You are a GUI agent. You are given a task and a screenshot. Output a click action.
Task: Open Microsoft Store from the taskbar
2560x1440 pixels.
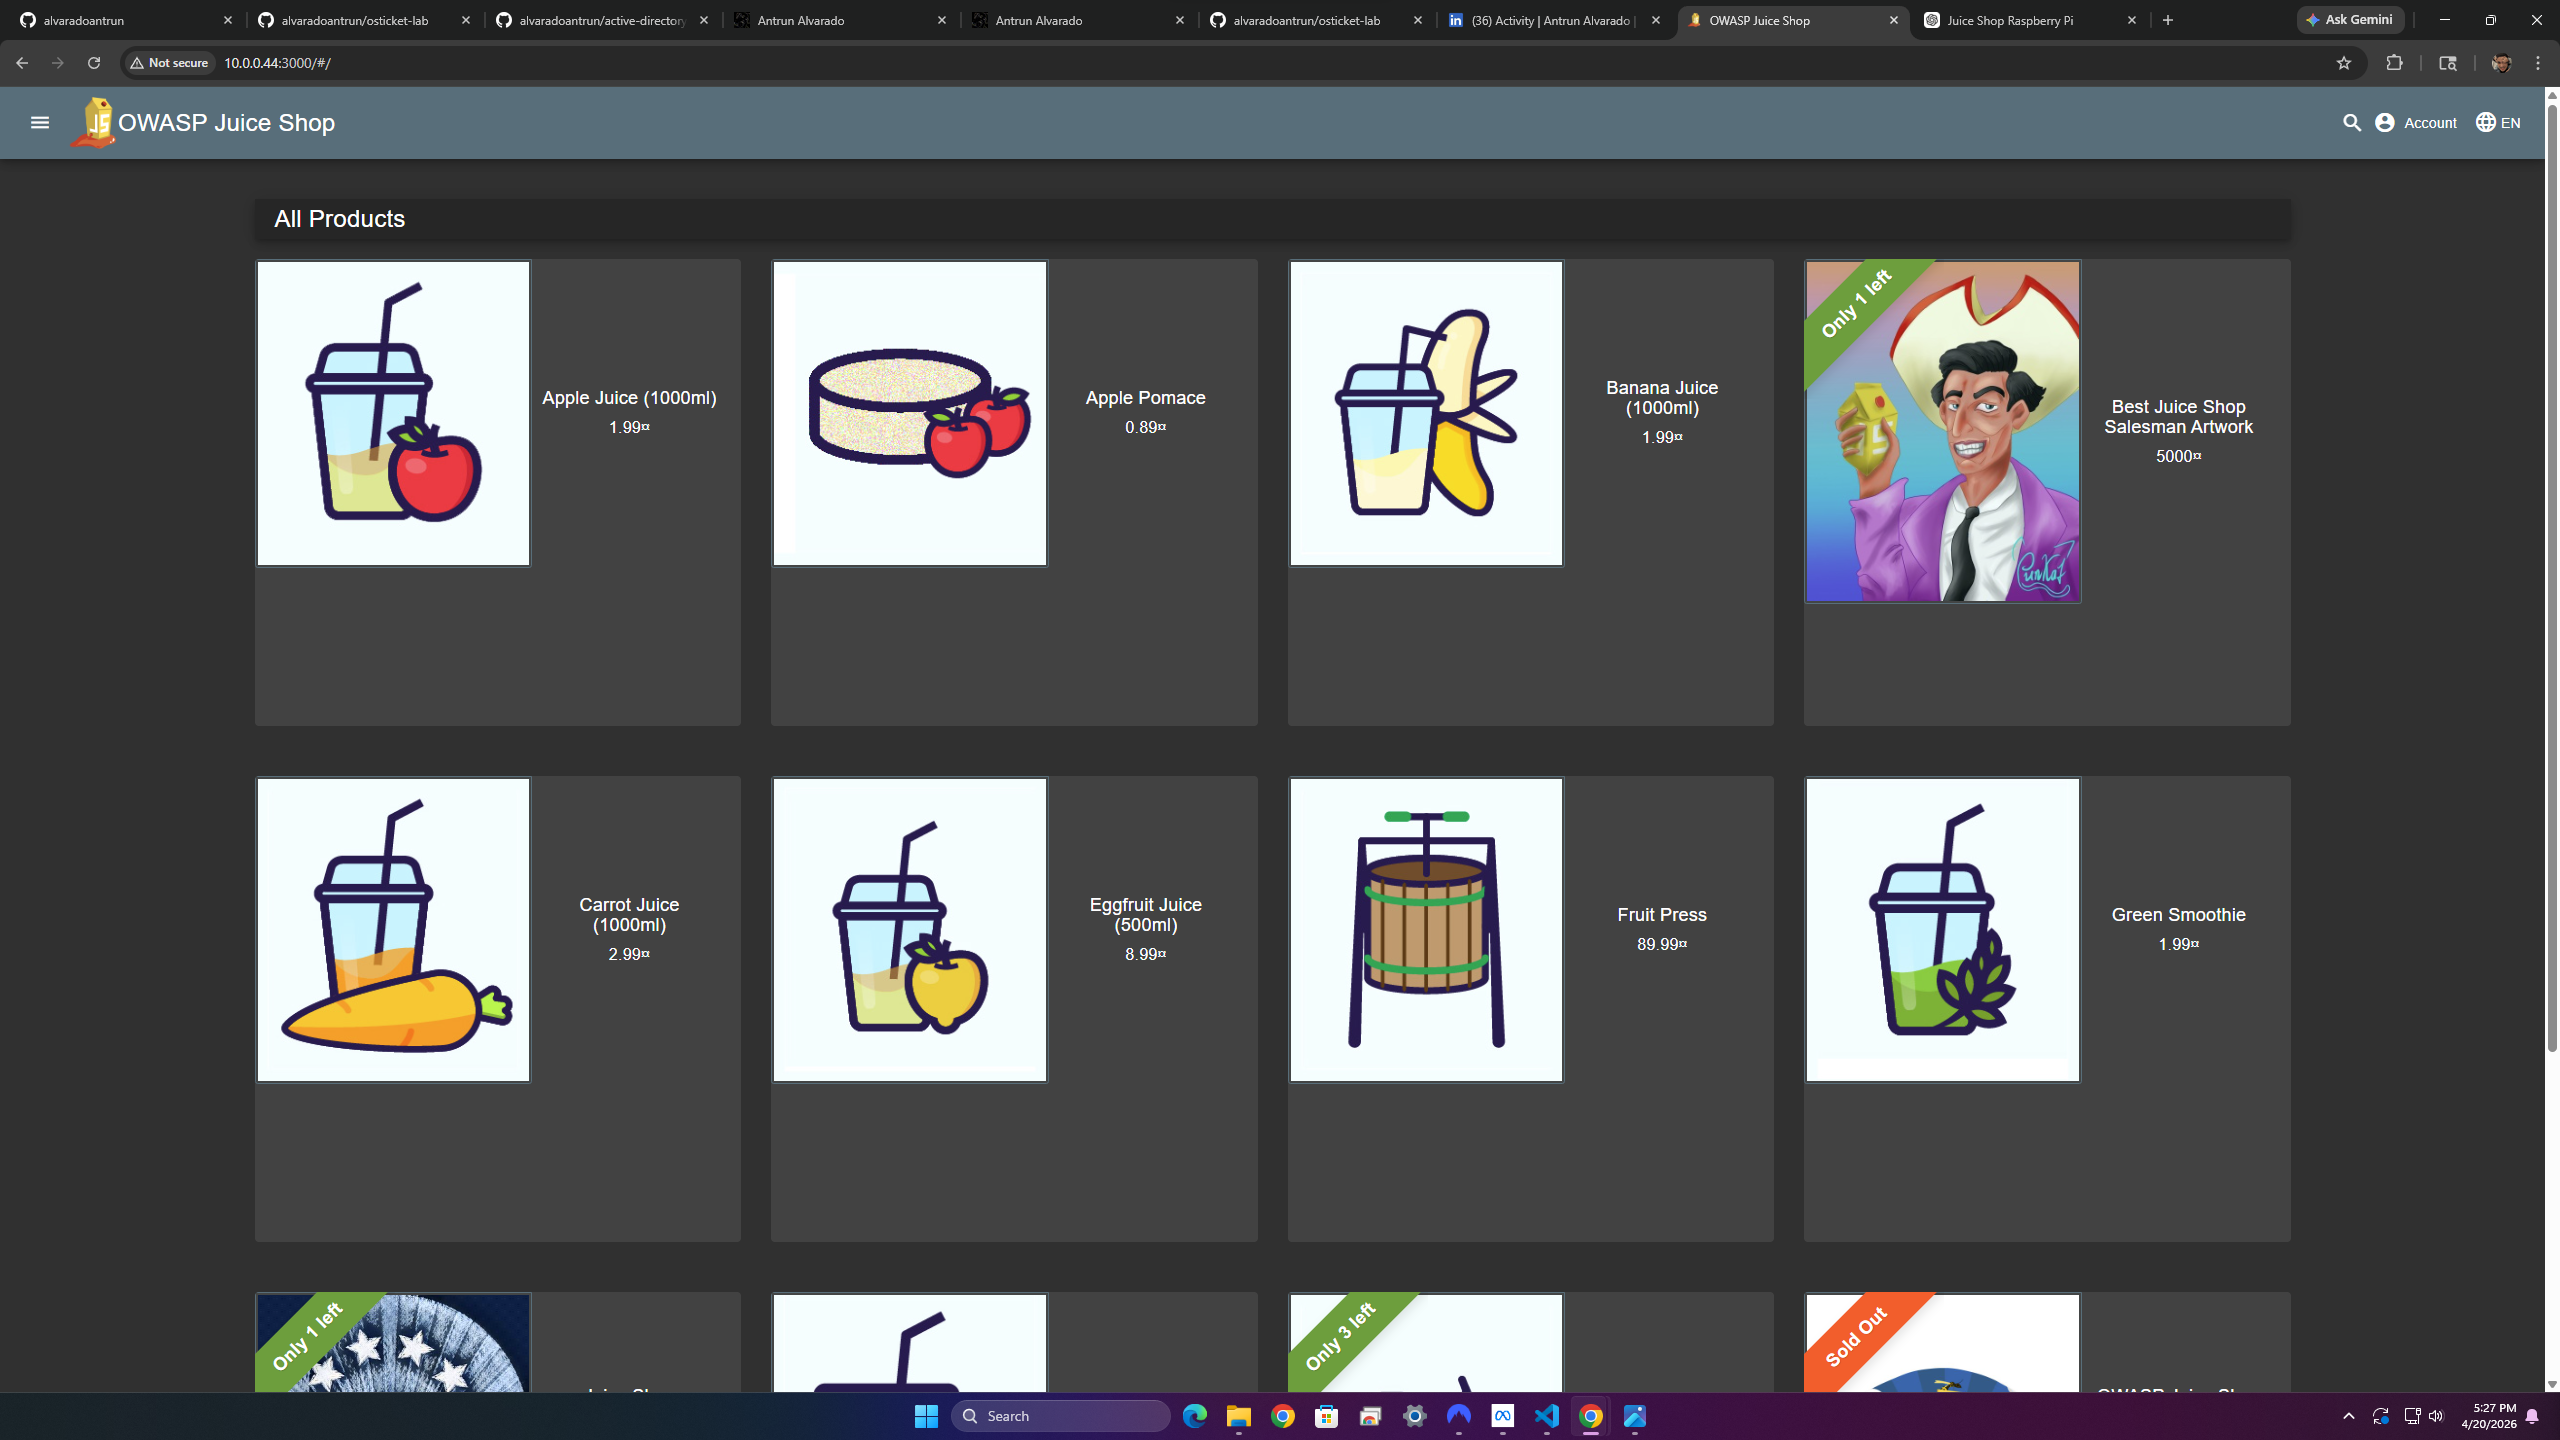click(x=1327, y=1416)
